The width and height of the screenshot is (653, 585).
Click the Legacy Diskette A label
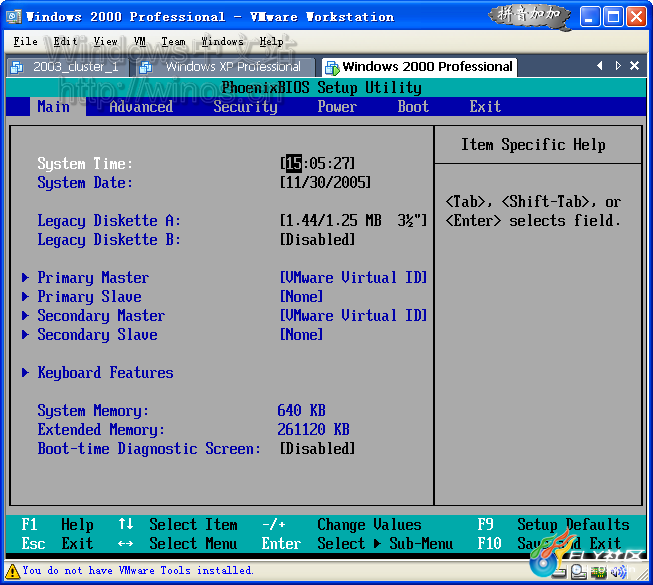pyautogui.click(x=109, y=220)
